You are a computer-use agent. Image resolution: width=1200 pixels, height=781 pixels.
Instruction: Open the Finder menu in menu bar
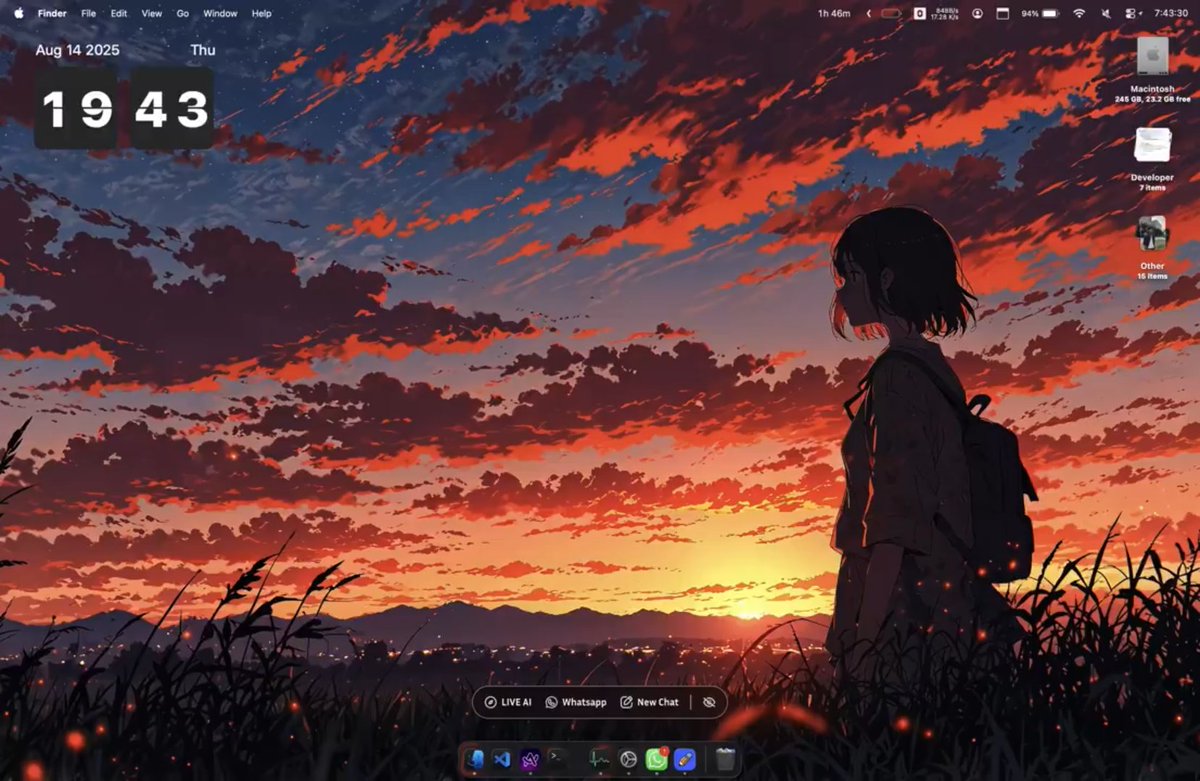coord(52,14)
